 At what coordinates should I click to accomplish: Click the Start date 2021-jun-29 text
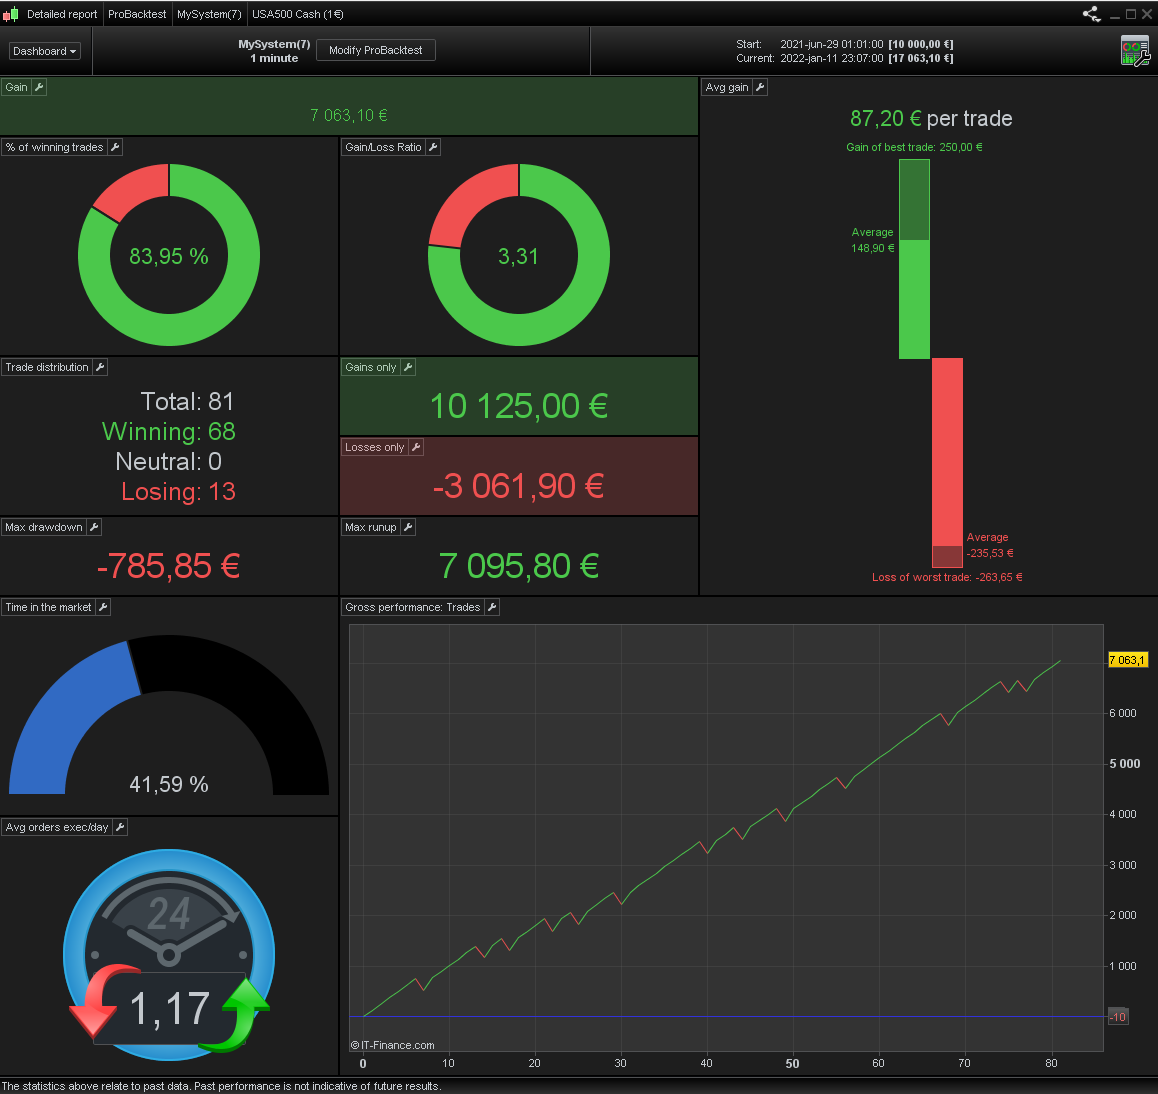[832, 44]
